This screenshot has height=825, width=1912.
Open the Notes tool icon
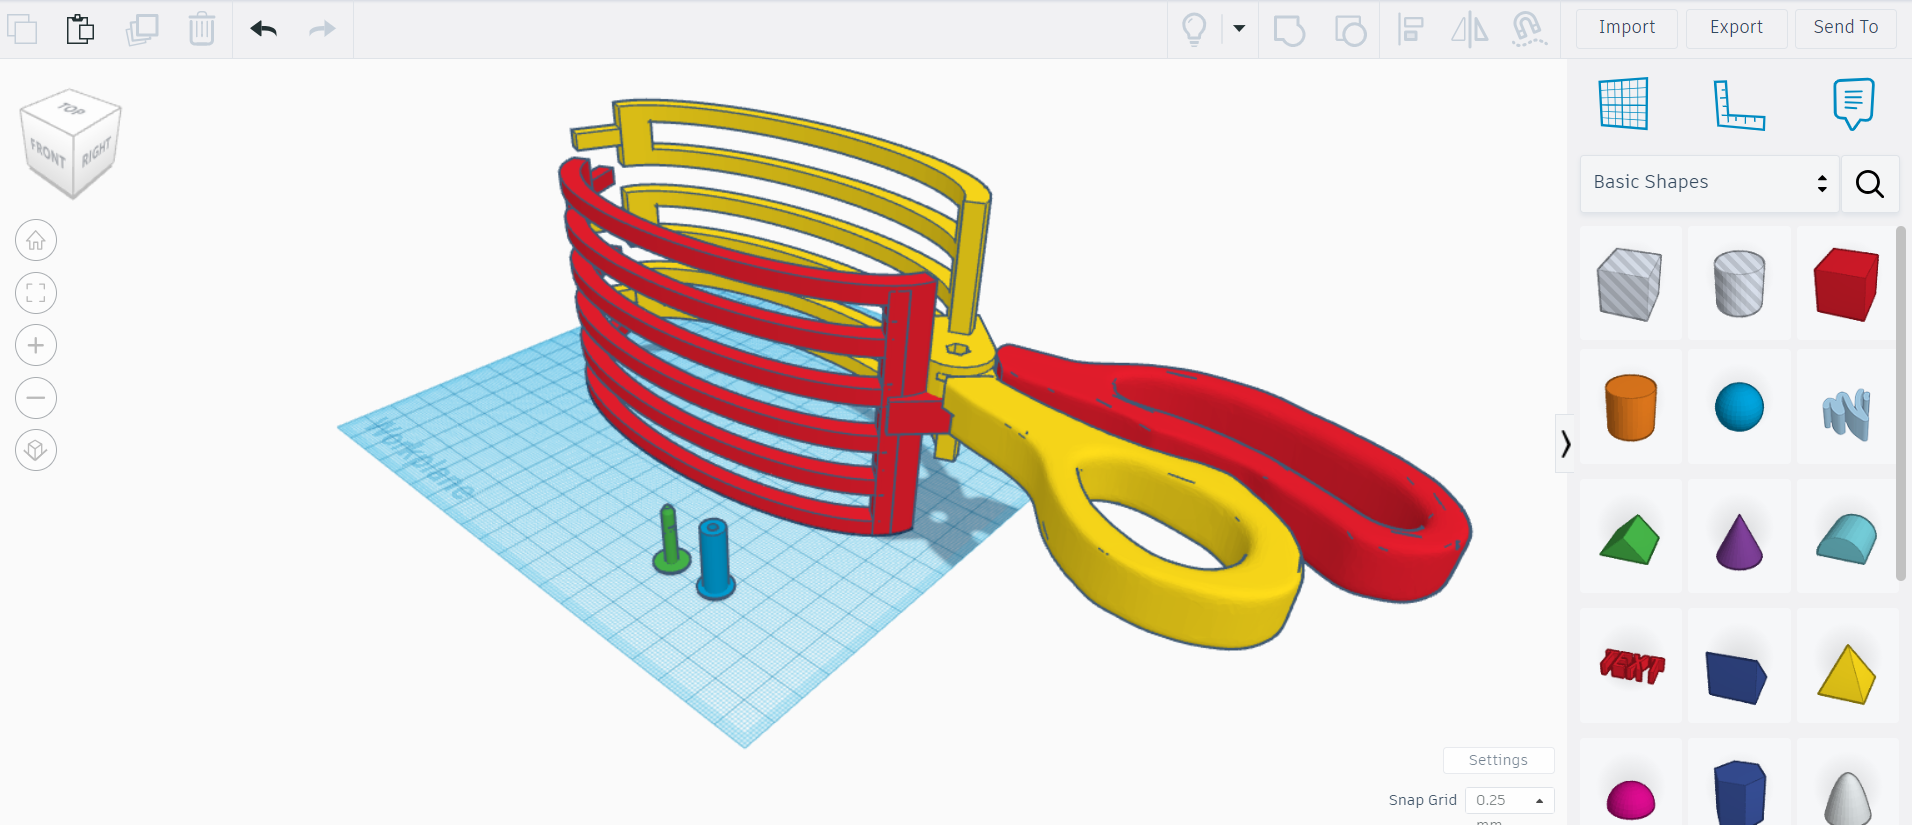[x=1853, y=104]
